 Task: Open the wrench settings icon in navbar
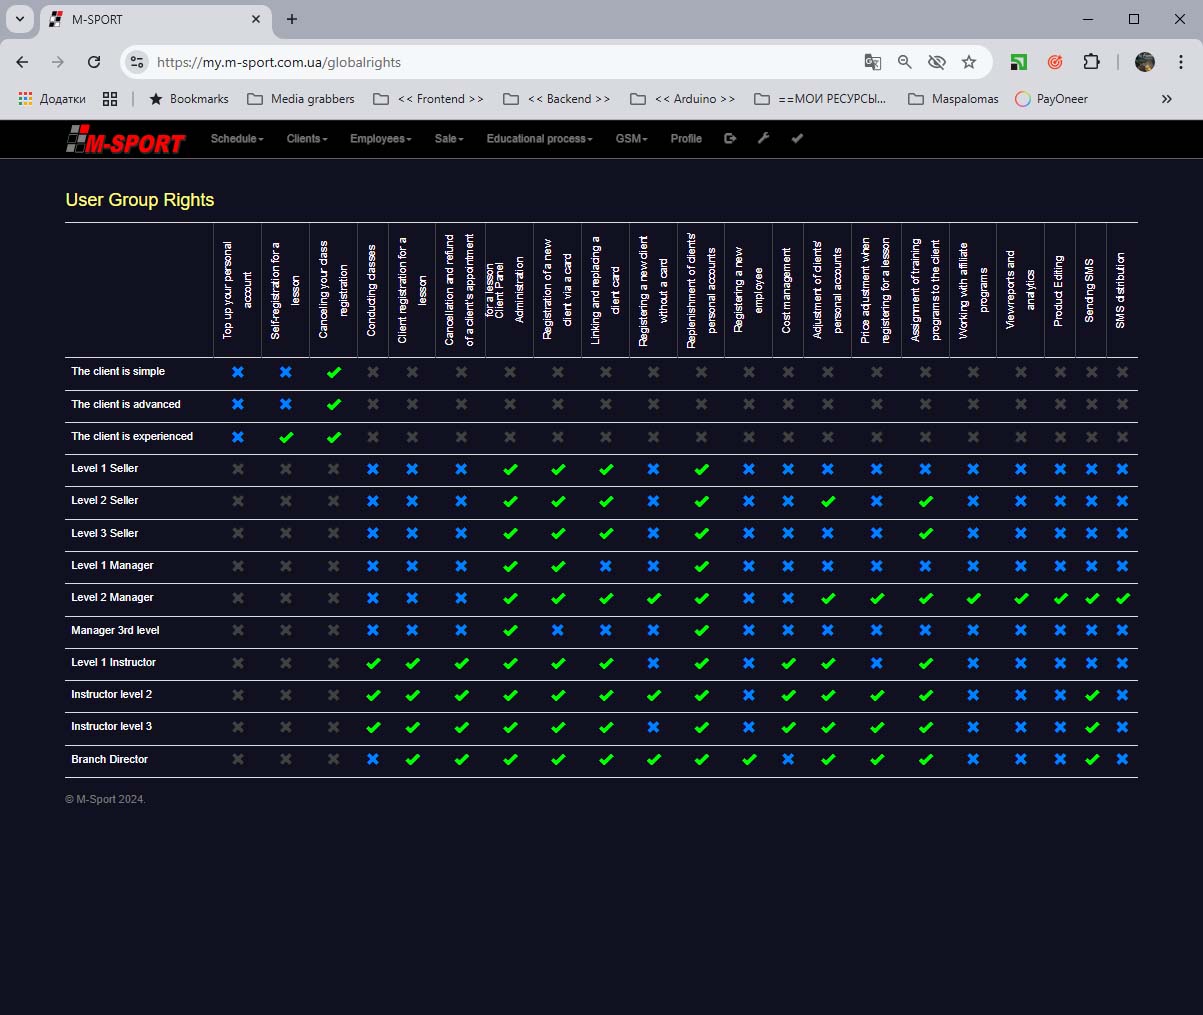(x=763, y=139)
